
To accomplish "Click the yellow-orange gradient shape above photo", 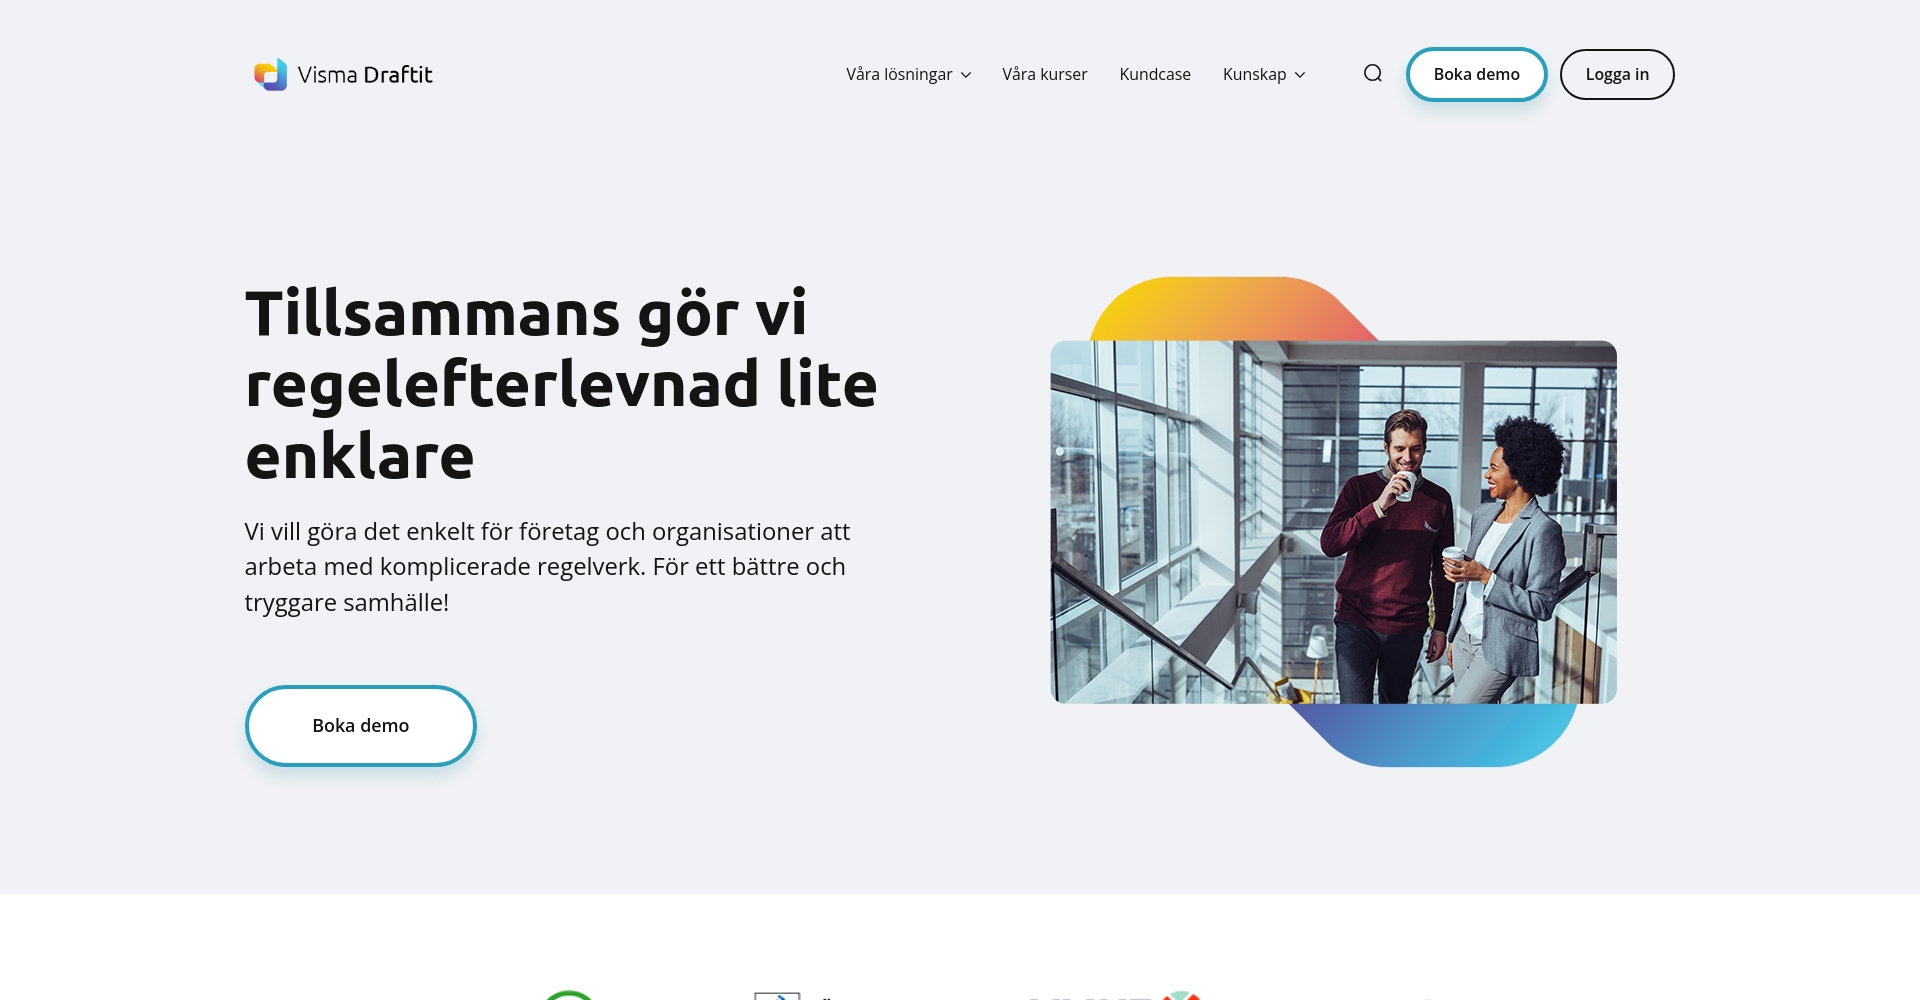I will (x=1233, y=309).
